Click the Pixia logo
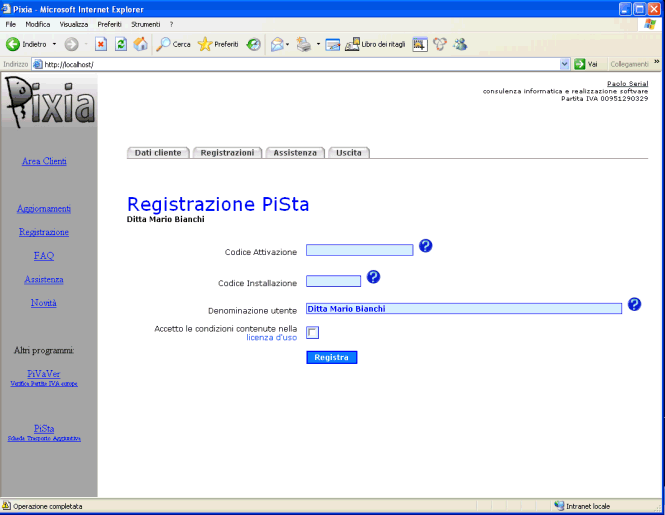The width and height of the screenshot is (665, 515). point(50,102)
